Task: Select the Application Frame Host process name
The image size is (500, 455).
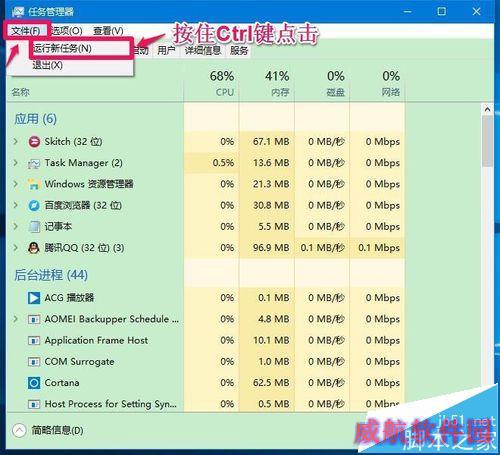Action: pos(96,340)
